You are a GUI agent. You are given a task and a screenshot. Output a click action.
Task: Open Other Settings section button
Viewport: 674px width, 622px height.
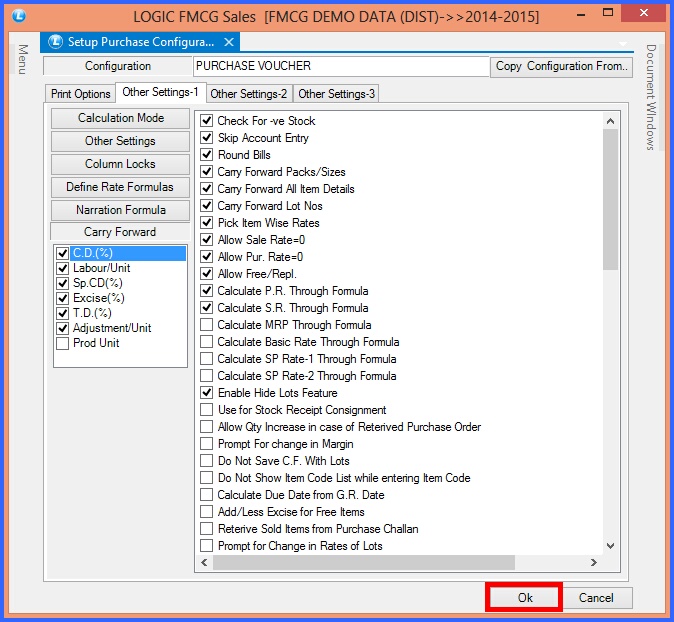[x=120, y=141]
